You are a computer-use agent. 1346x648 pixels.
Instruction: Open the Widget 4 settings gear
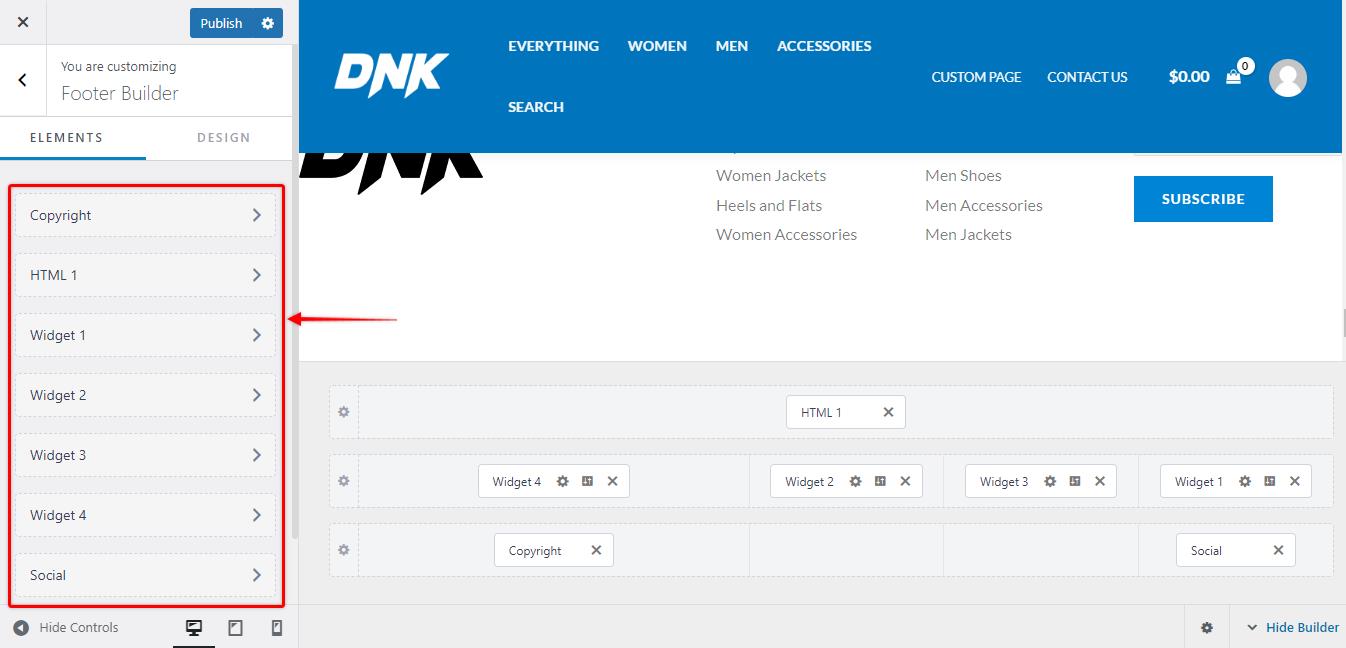(x=563, y=481)
